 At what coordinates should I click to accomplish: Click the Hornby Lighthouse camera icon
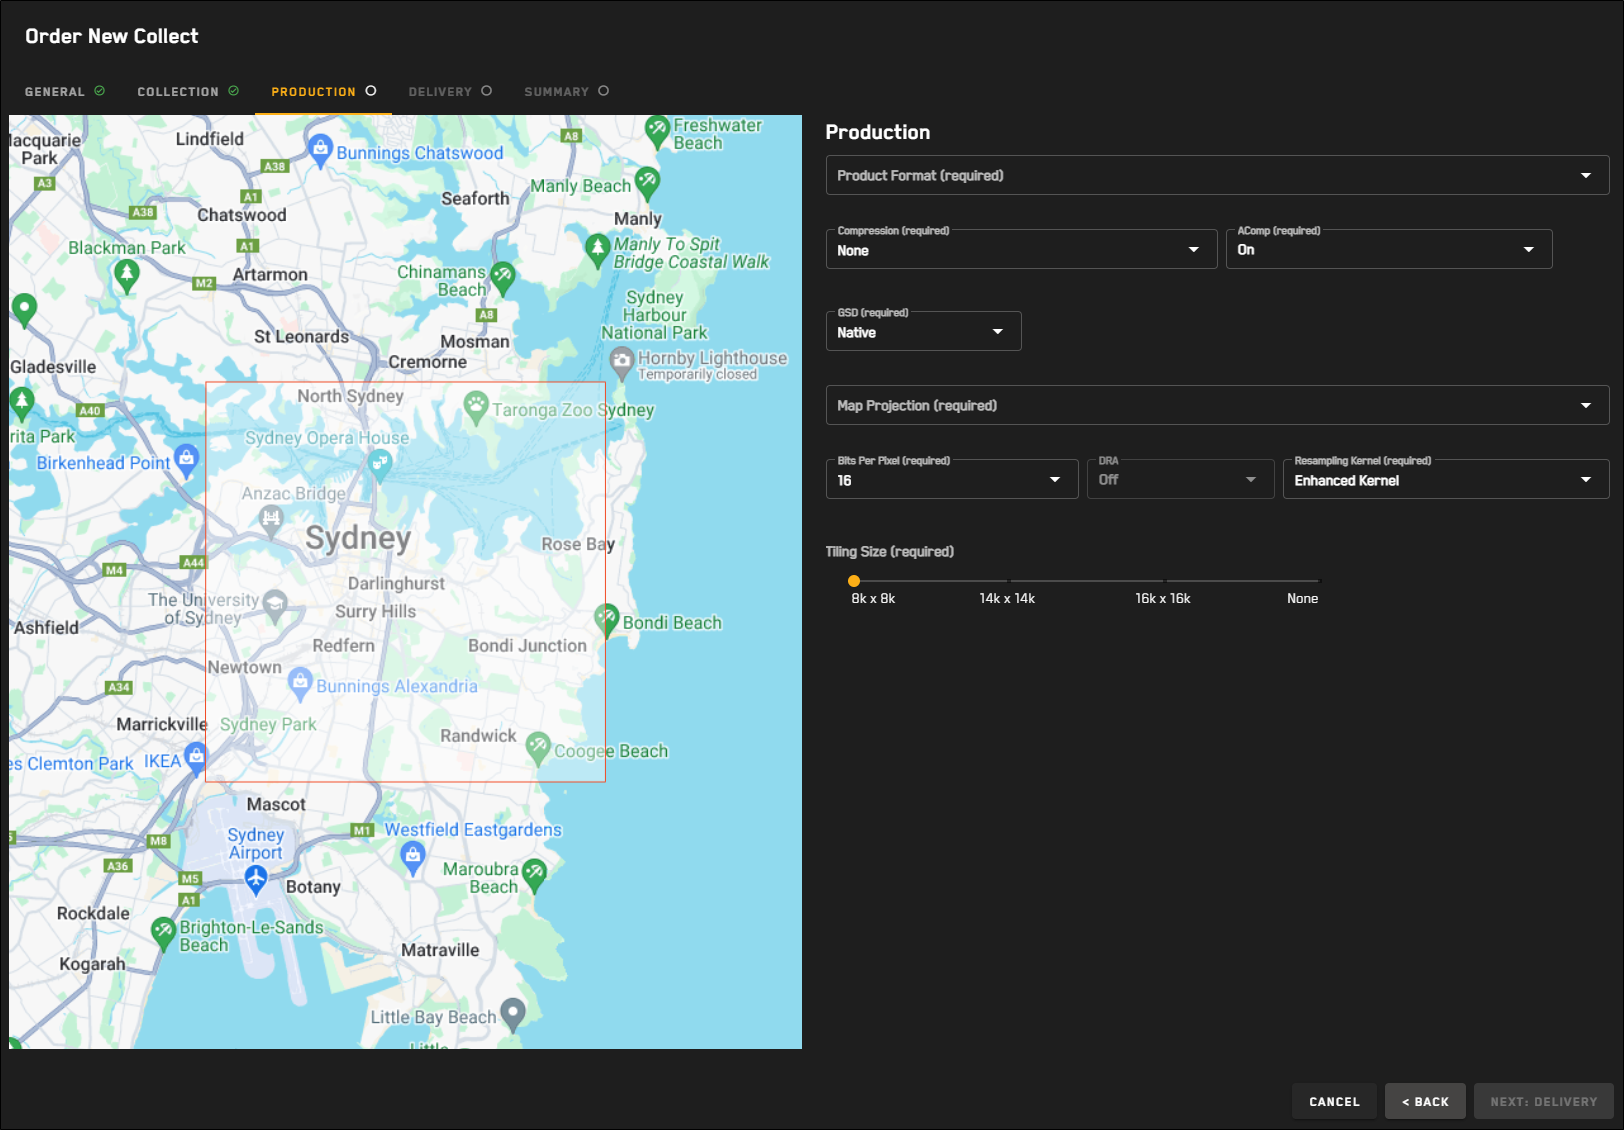pyautogui.click(x=622, y=360)
